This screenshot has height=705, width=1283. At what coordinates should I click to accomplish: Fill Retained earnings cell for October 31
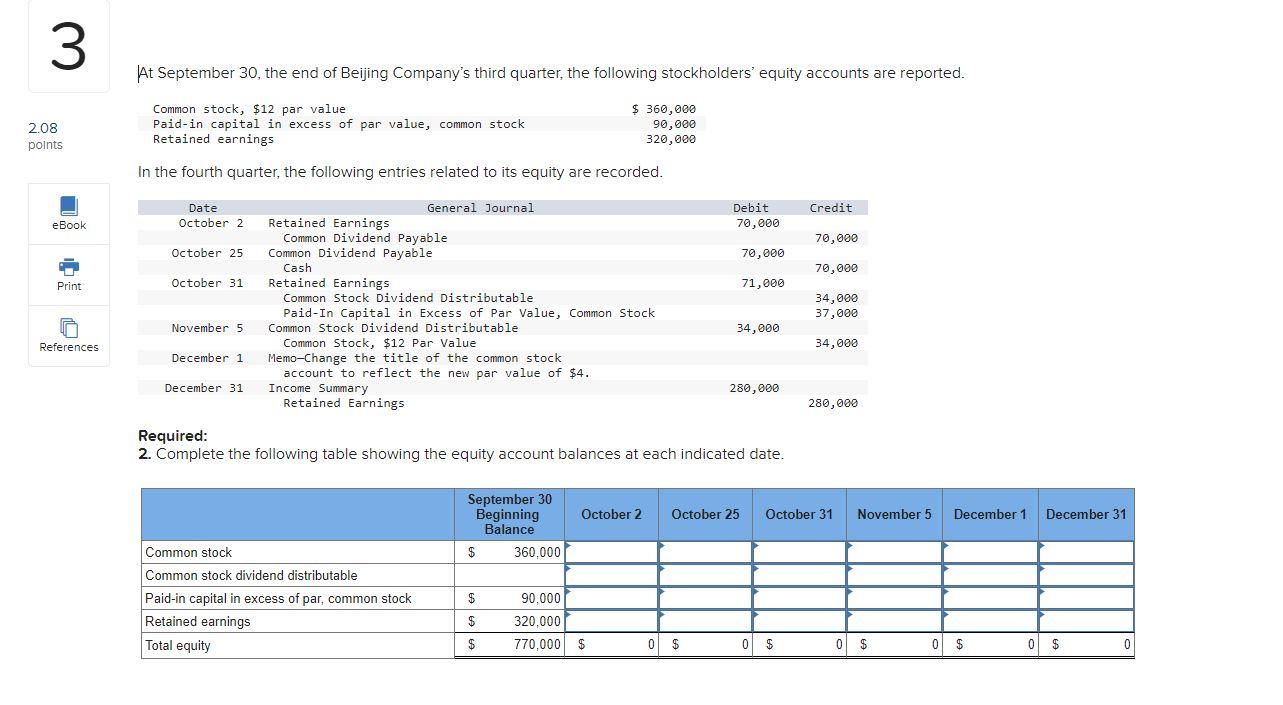[x=799, y=621]
